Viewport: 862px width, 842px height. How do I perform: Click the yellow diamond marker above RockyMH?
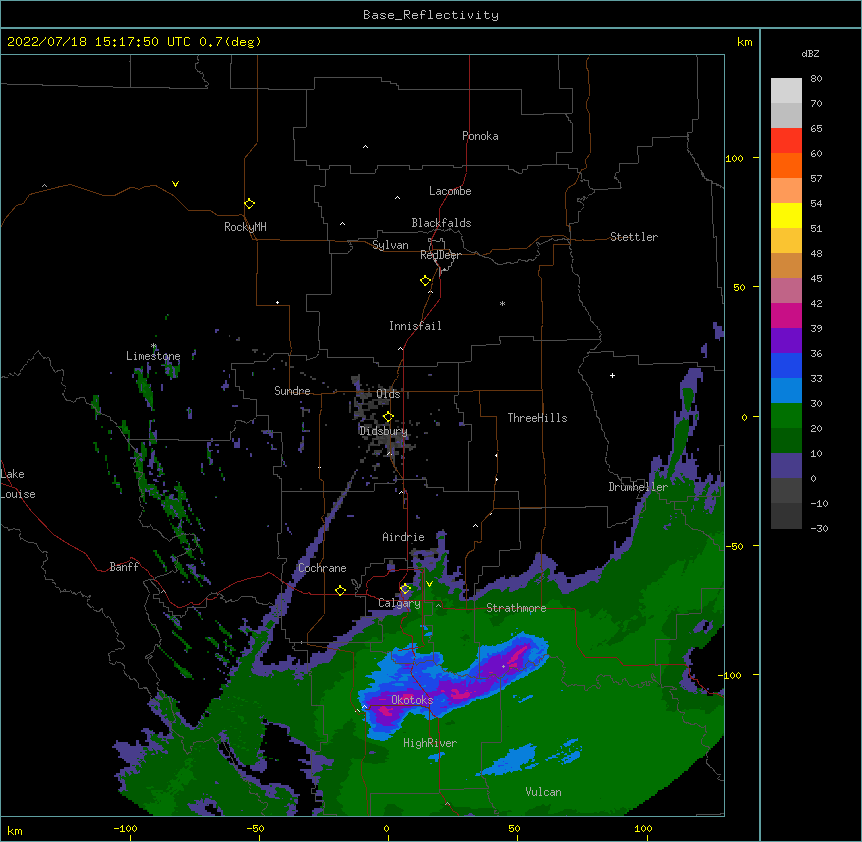coord(250,203)
